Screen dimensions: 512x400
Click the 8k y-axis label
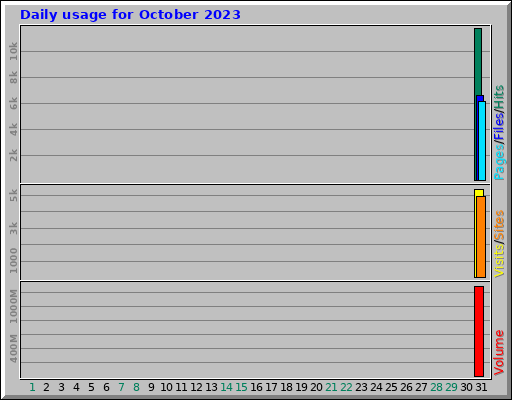tap(13, 77)
